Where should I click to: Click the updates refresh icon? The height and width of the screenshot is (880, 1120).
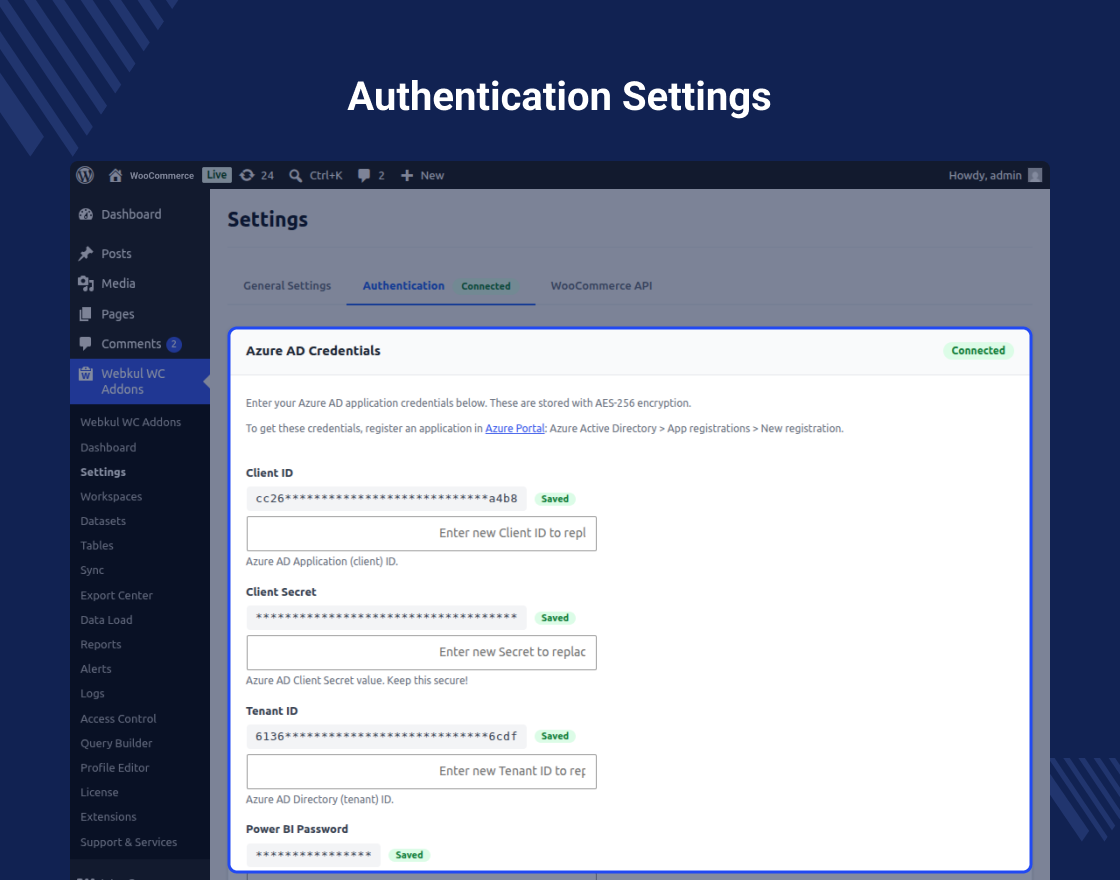pyautogui.click(x=247, y=175)
